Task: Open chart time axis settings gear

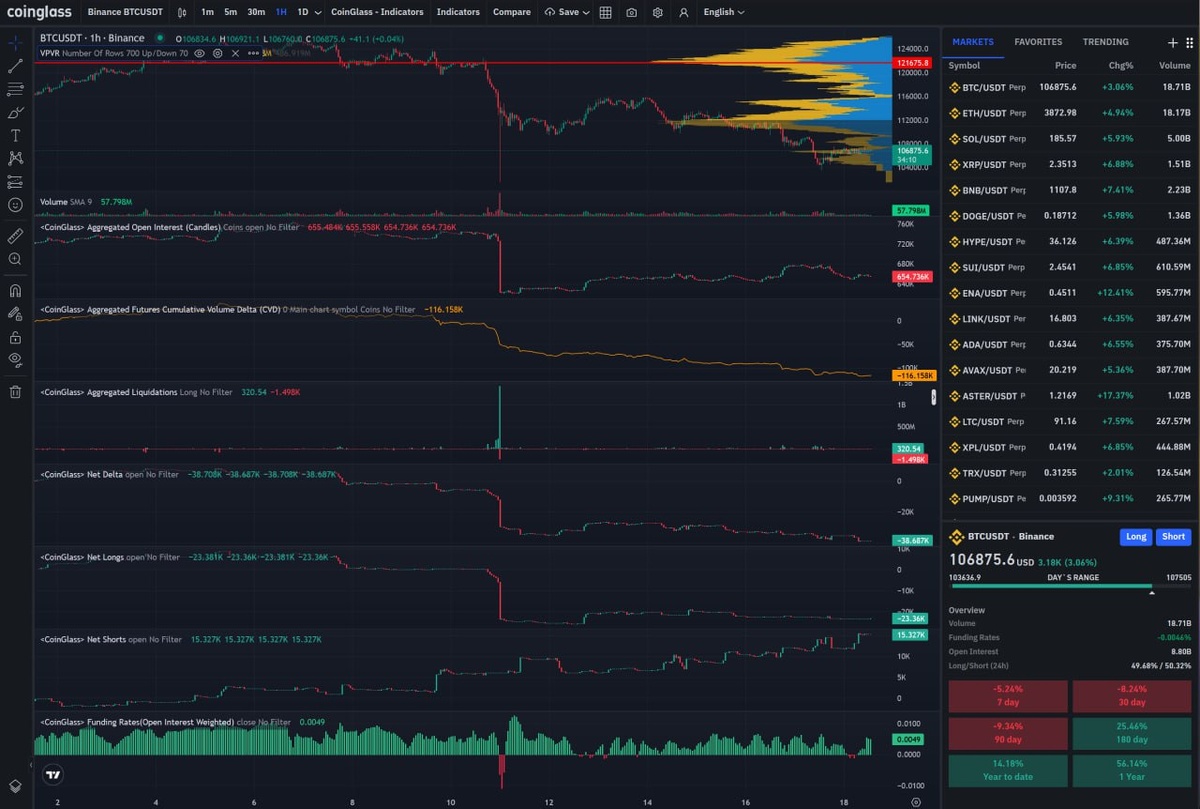Action: pos(916,801)
